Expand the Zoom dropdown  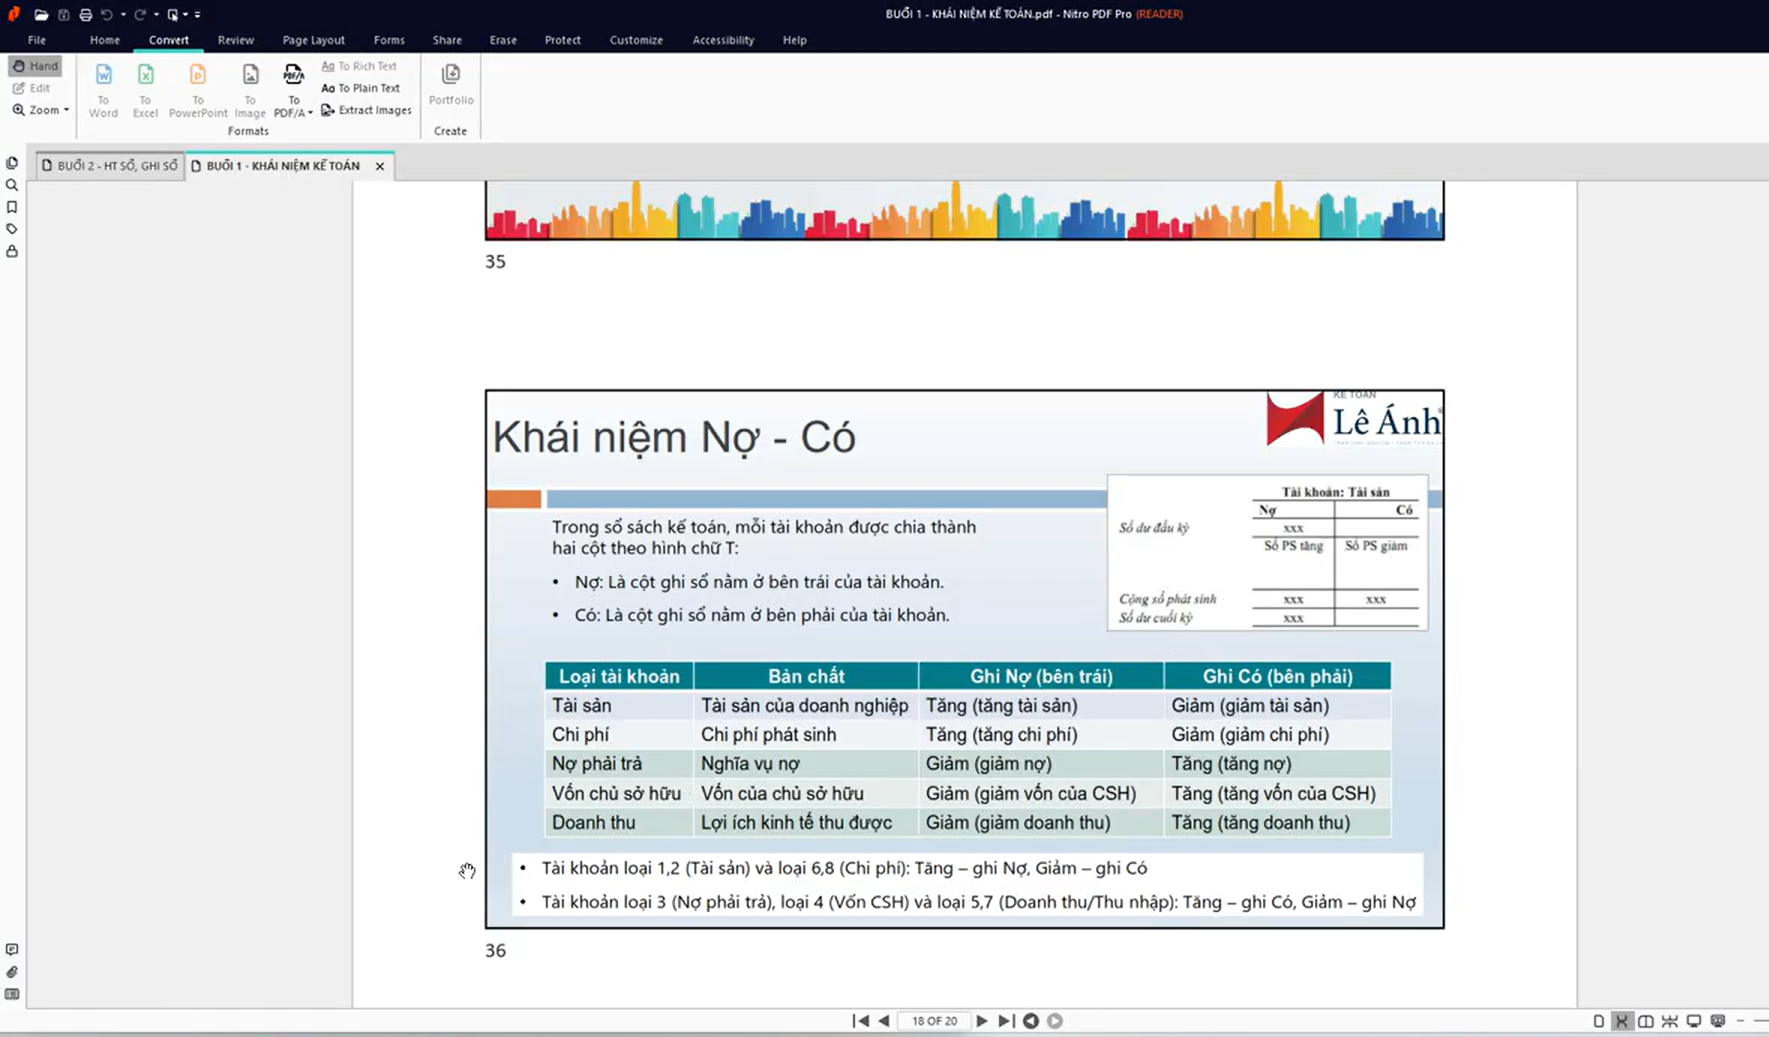[66, 110]
